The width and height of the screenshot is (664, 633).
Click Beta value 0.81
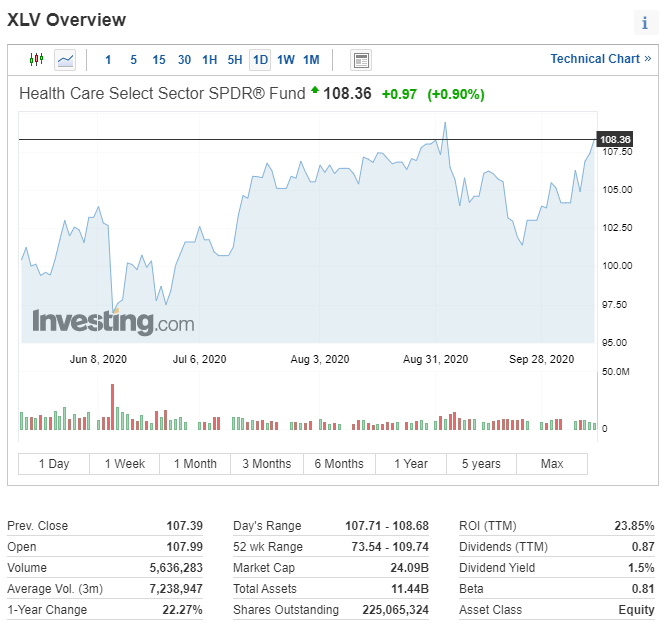643,589
